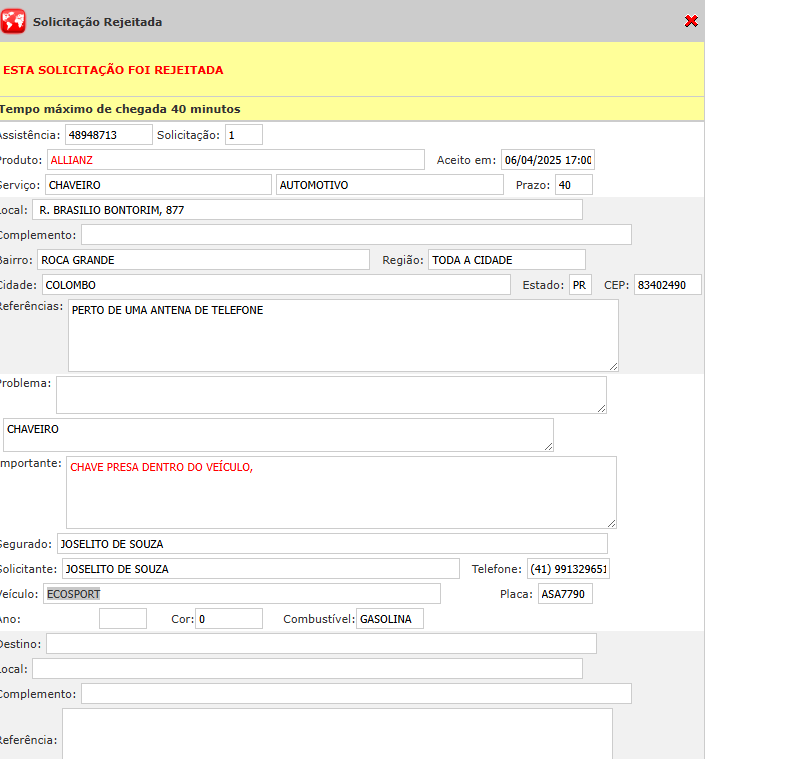Screen dimensions: 799x759
Task: Click the Produto field showing ALLIANZ
Action: pos(236,160)
